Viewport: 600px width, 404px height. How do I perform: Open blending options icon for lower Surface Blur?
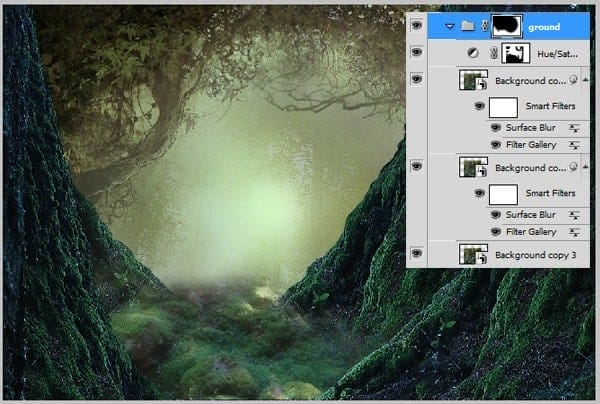point(574,215)
